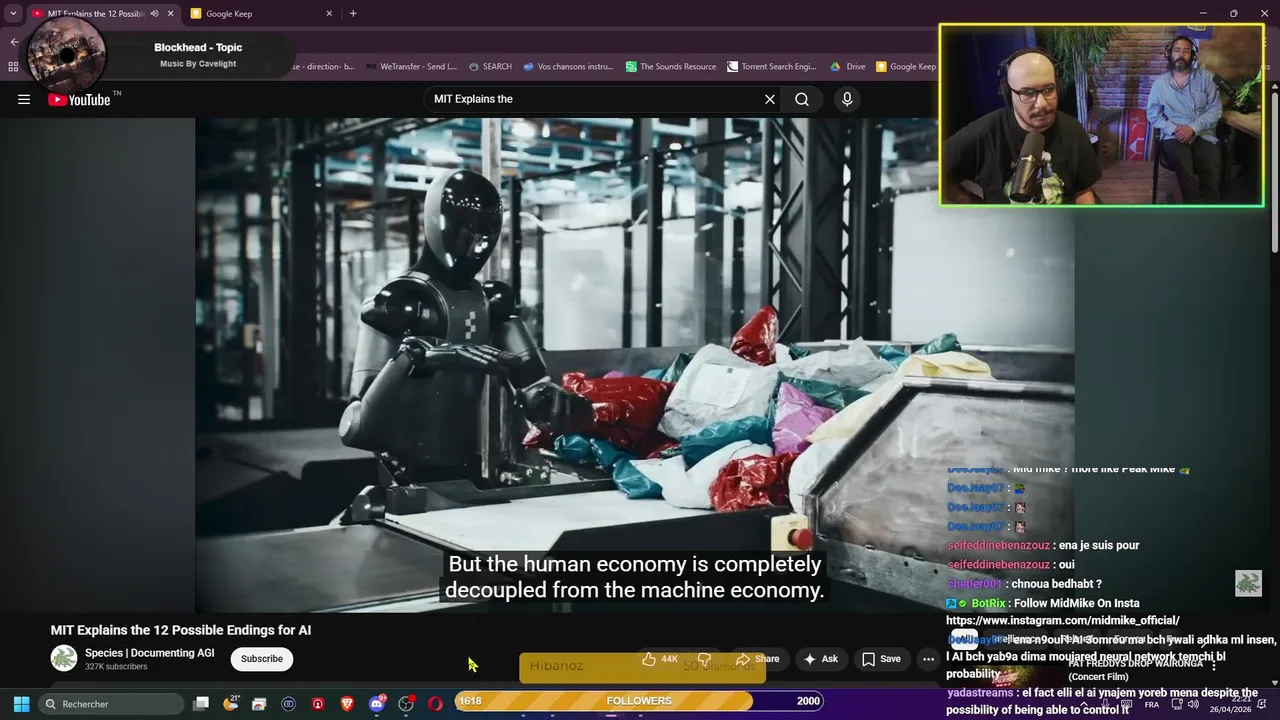1280x720 pixels.
Task: Click the video player to pause
Action: (x=635, y=365)
